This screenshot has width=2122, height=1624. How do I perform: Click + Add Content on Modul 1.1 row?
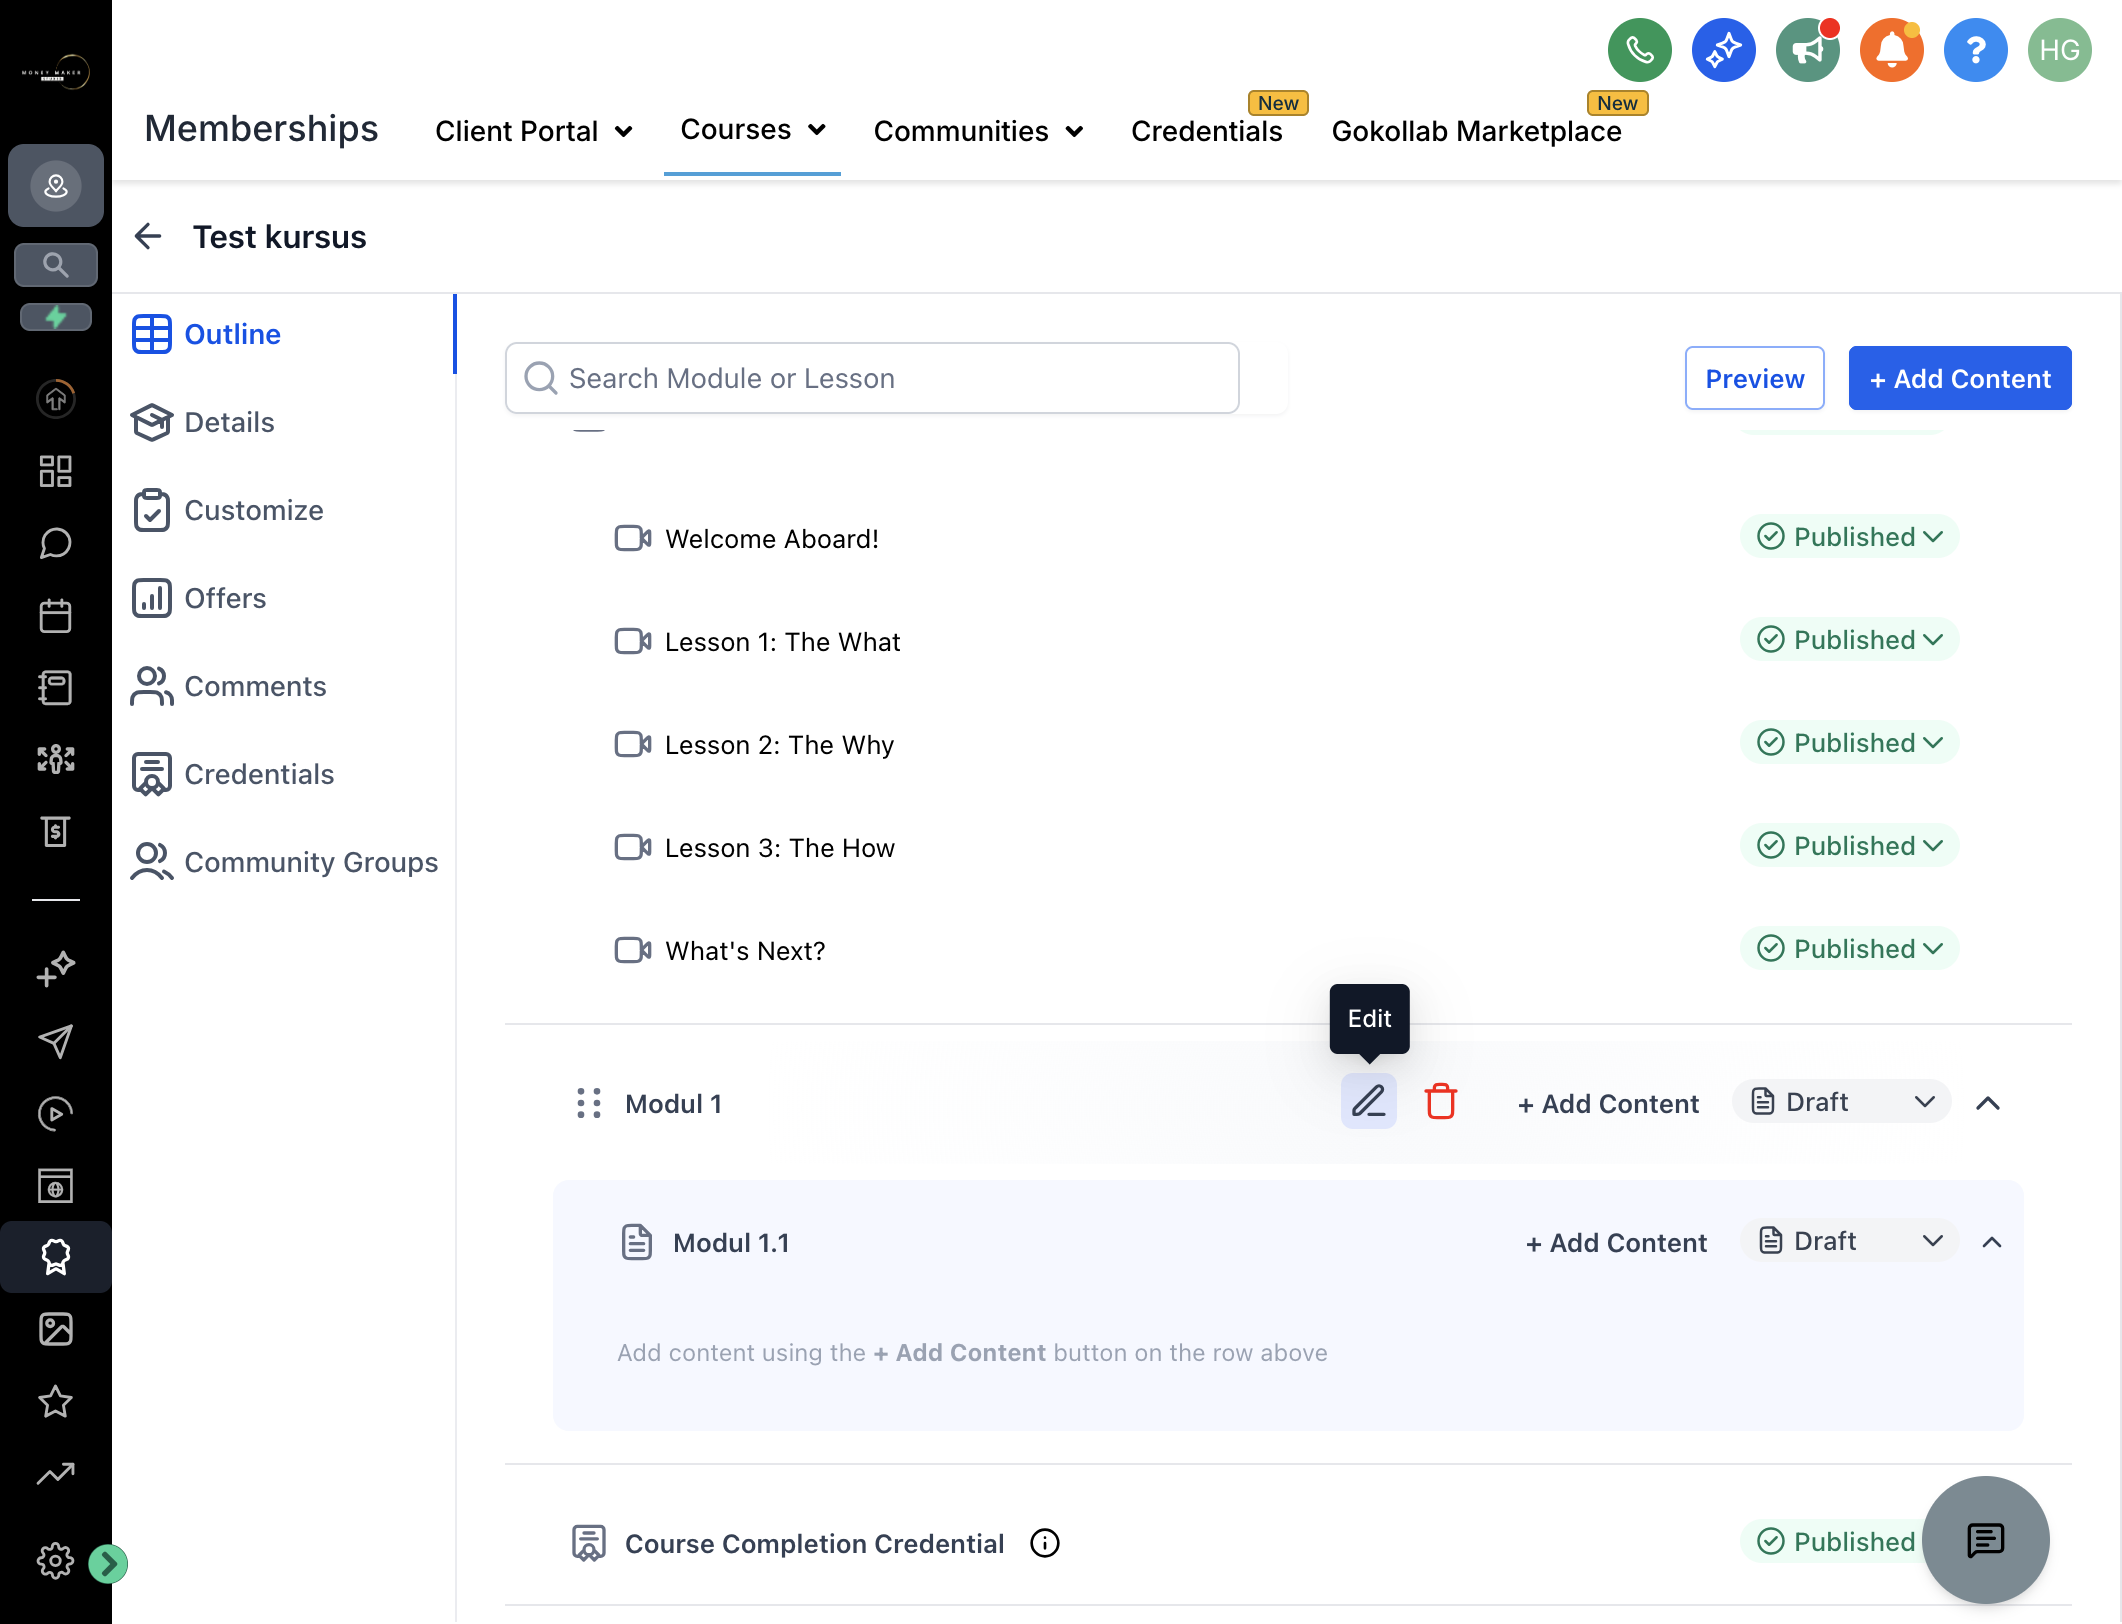point(1616,1242)
